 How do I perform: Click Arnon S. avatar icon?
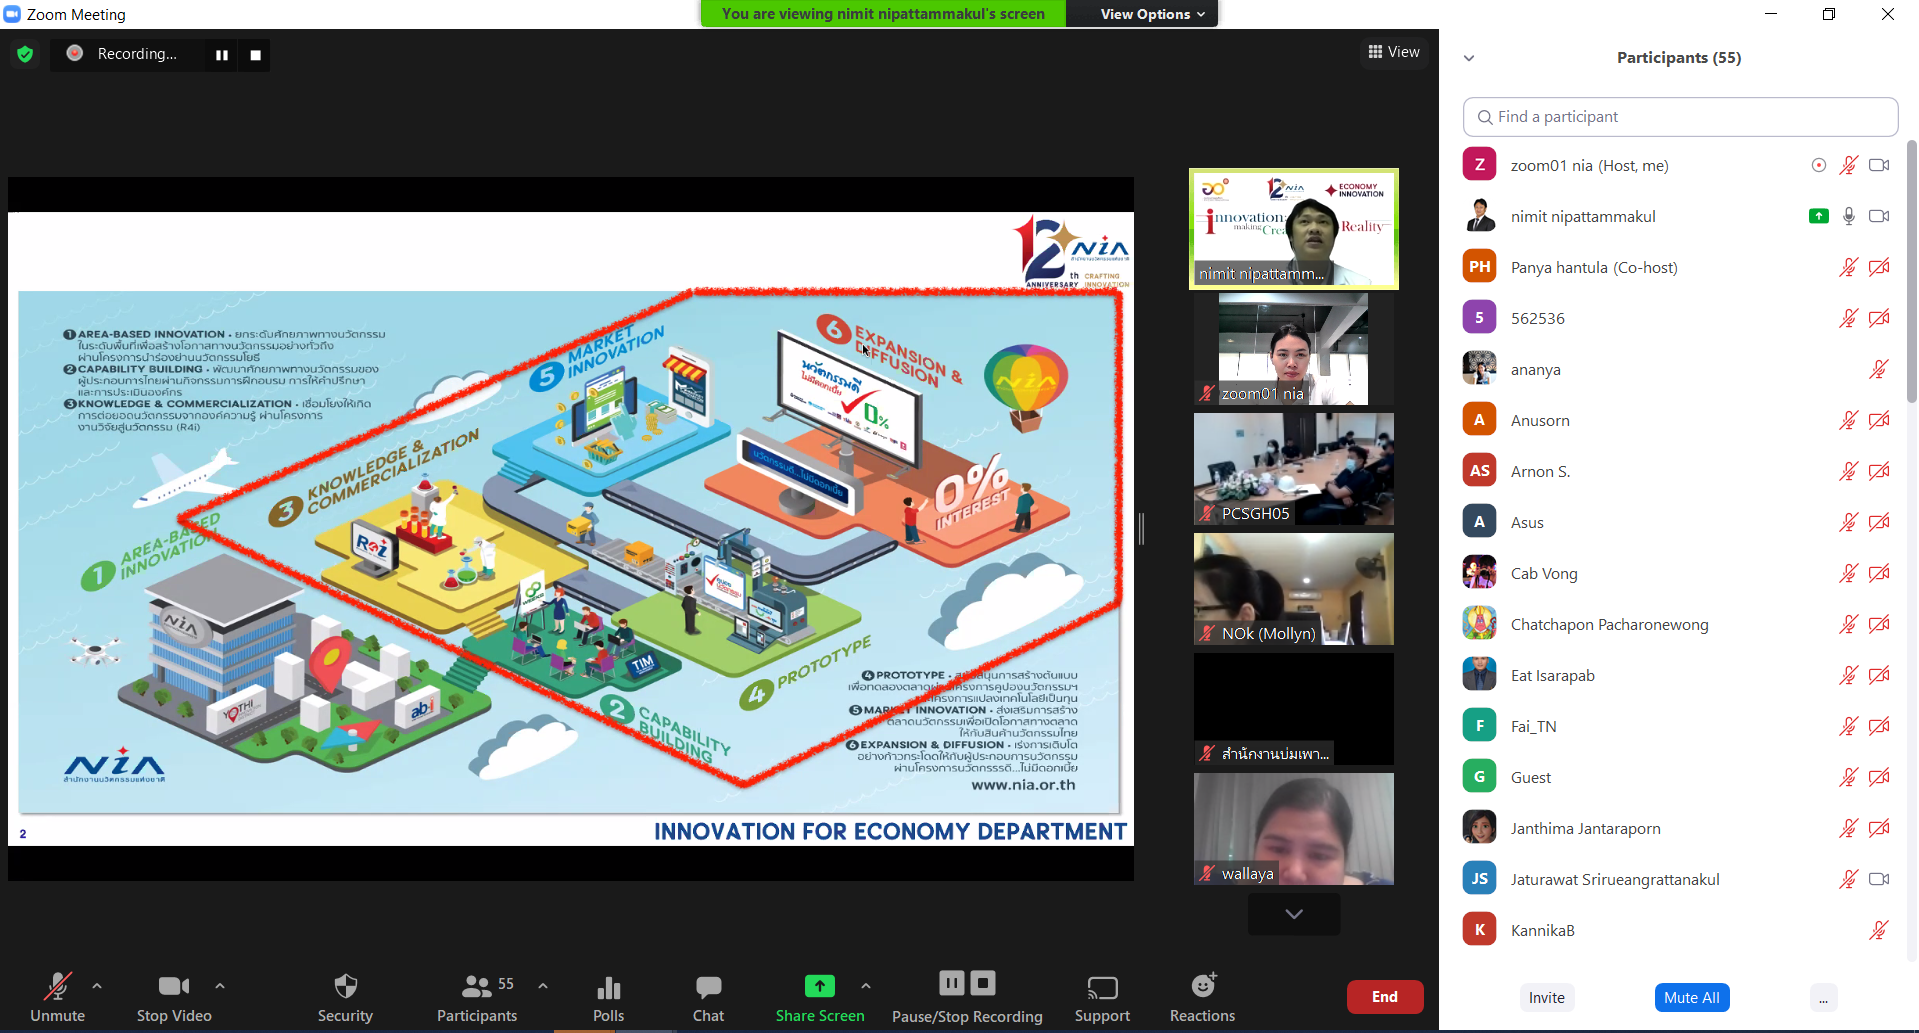point(1479,471)
